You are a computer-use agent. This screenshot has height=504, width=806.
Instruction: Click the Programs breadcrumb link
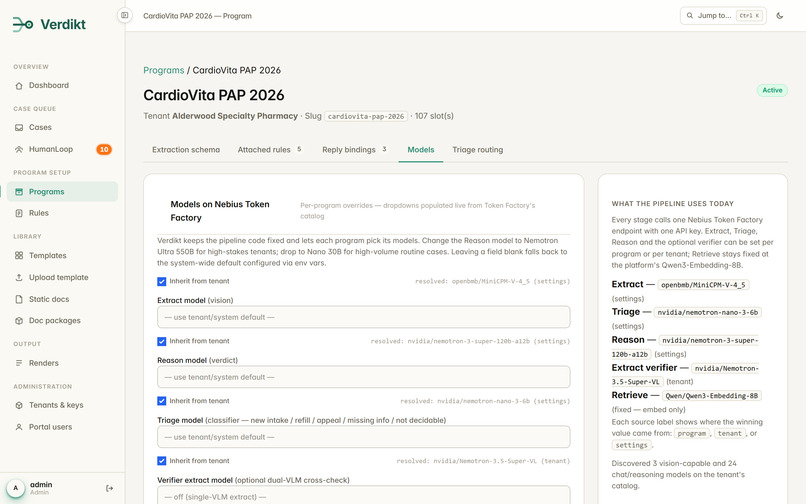point(163,70)
